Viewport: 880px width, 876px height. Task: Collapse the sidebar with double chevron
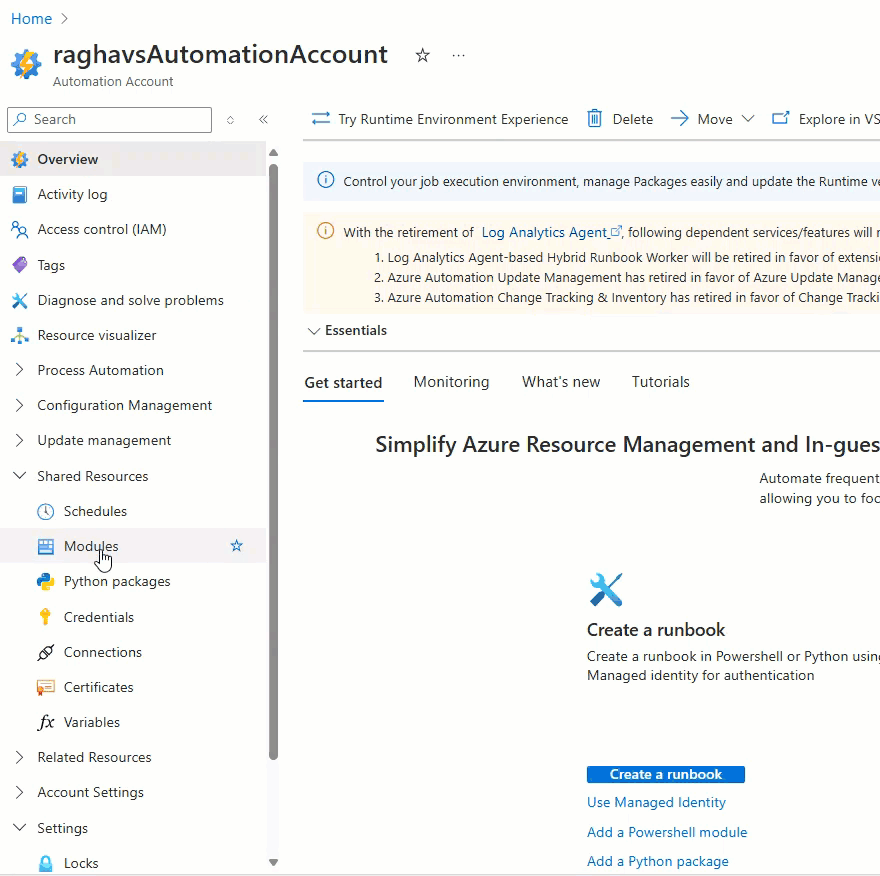click(x=263, y=120)
